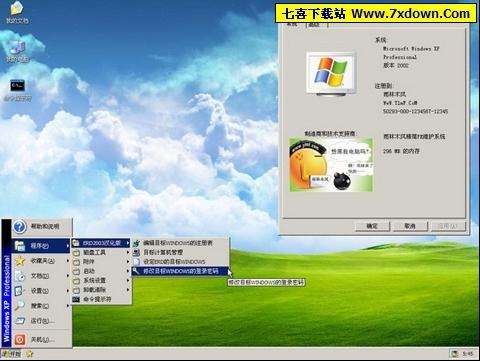Open the 运行 Run dialog icon
The image size is (480, 361).
click(20, 321)
